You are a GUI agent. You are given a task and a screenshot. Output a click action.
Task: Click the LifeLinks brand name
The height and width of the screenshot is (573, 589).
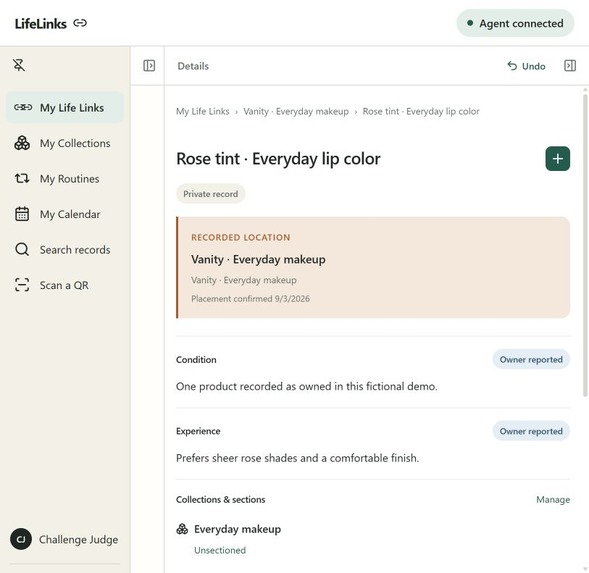coord(41,24)
